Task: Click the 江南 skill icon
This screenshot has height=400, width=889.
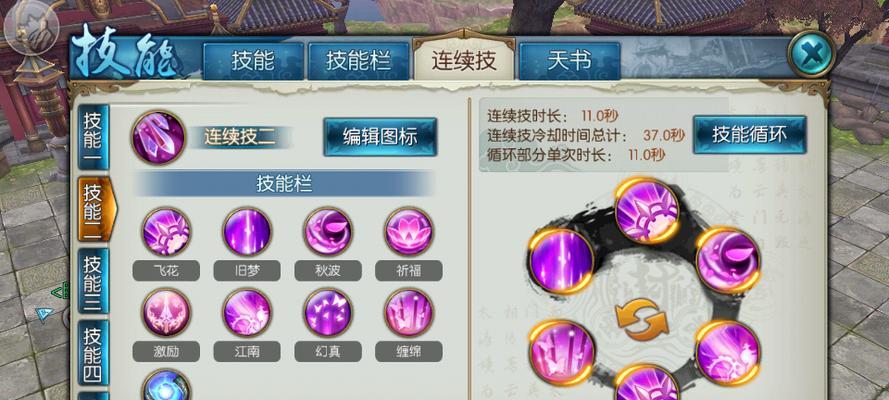Action: pyautogui.click(x=247, y=313)
